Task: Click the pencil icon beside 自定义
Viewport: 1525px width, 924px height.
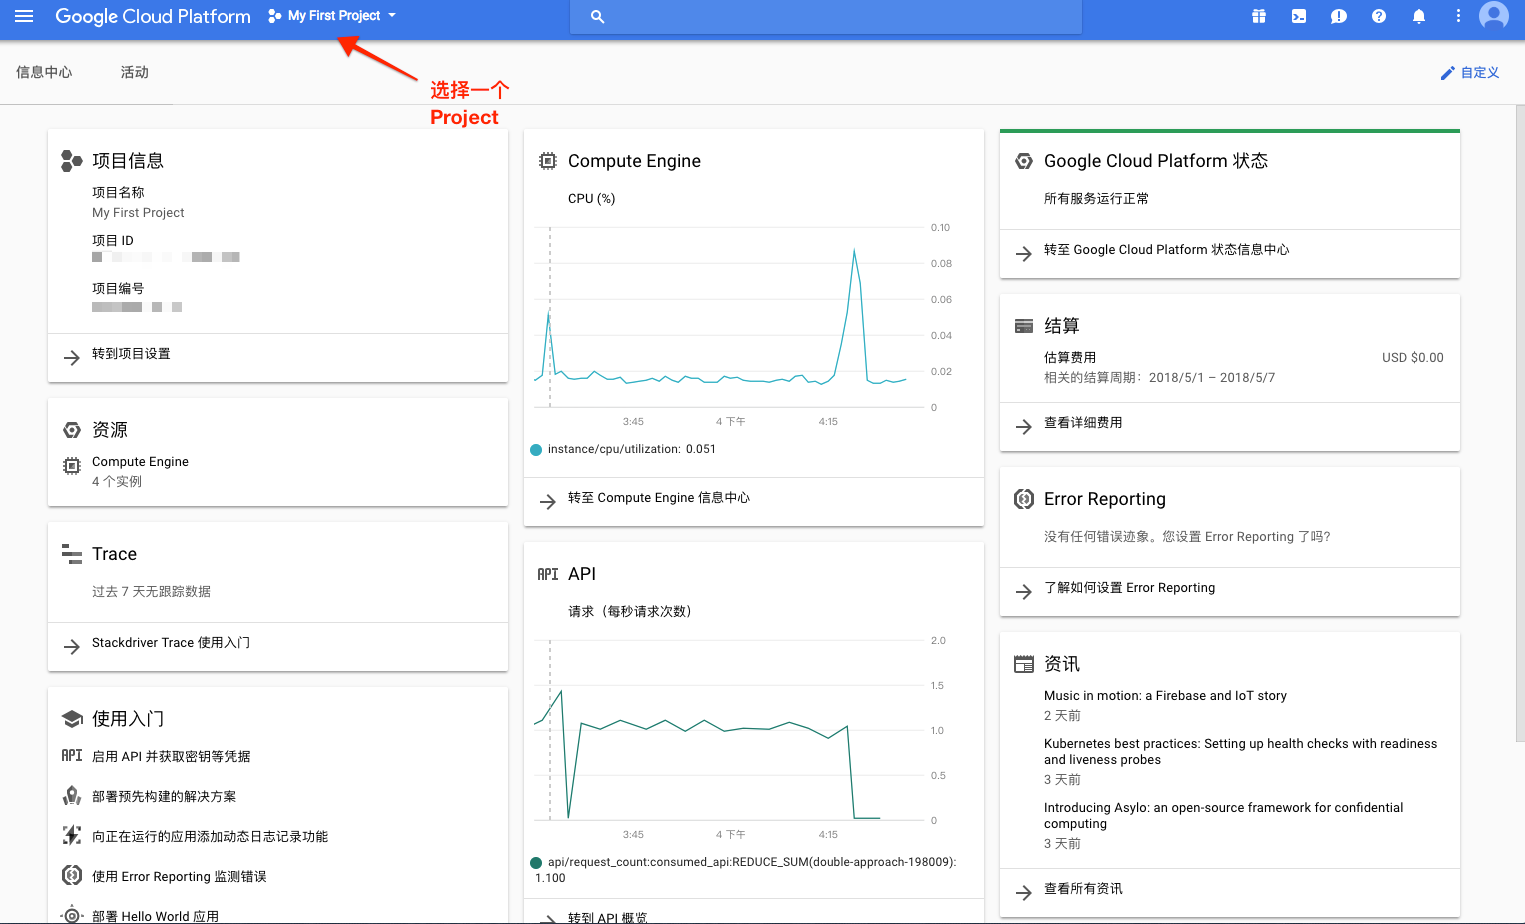Action: point(1447,73)
